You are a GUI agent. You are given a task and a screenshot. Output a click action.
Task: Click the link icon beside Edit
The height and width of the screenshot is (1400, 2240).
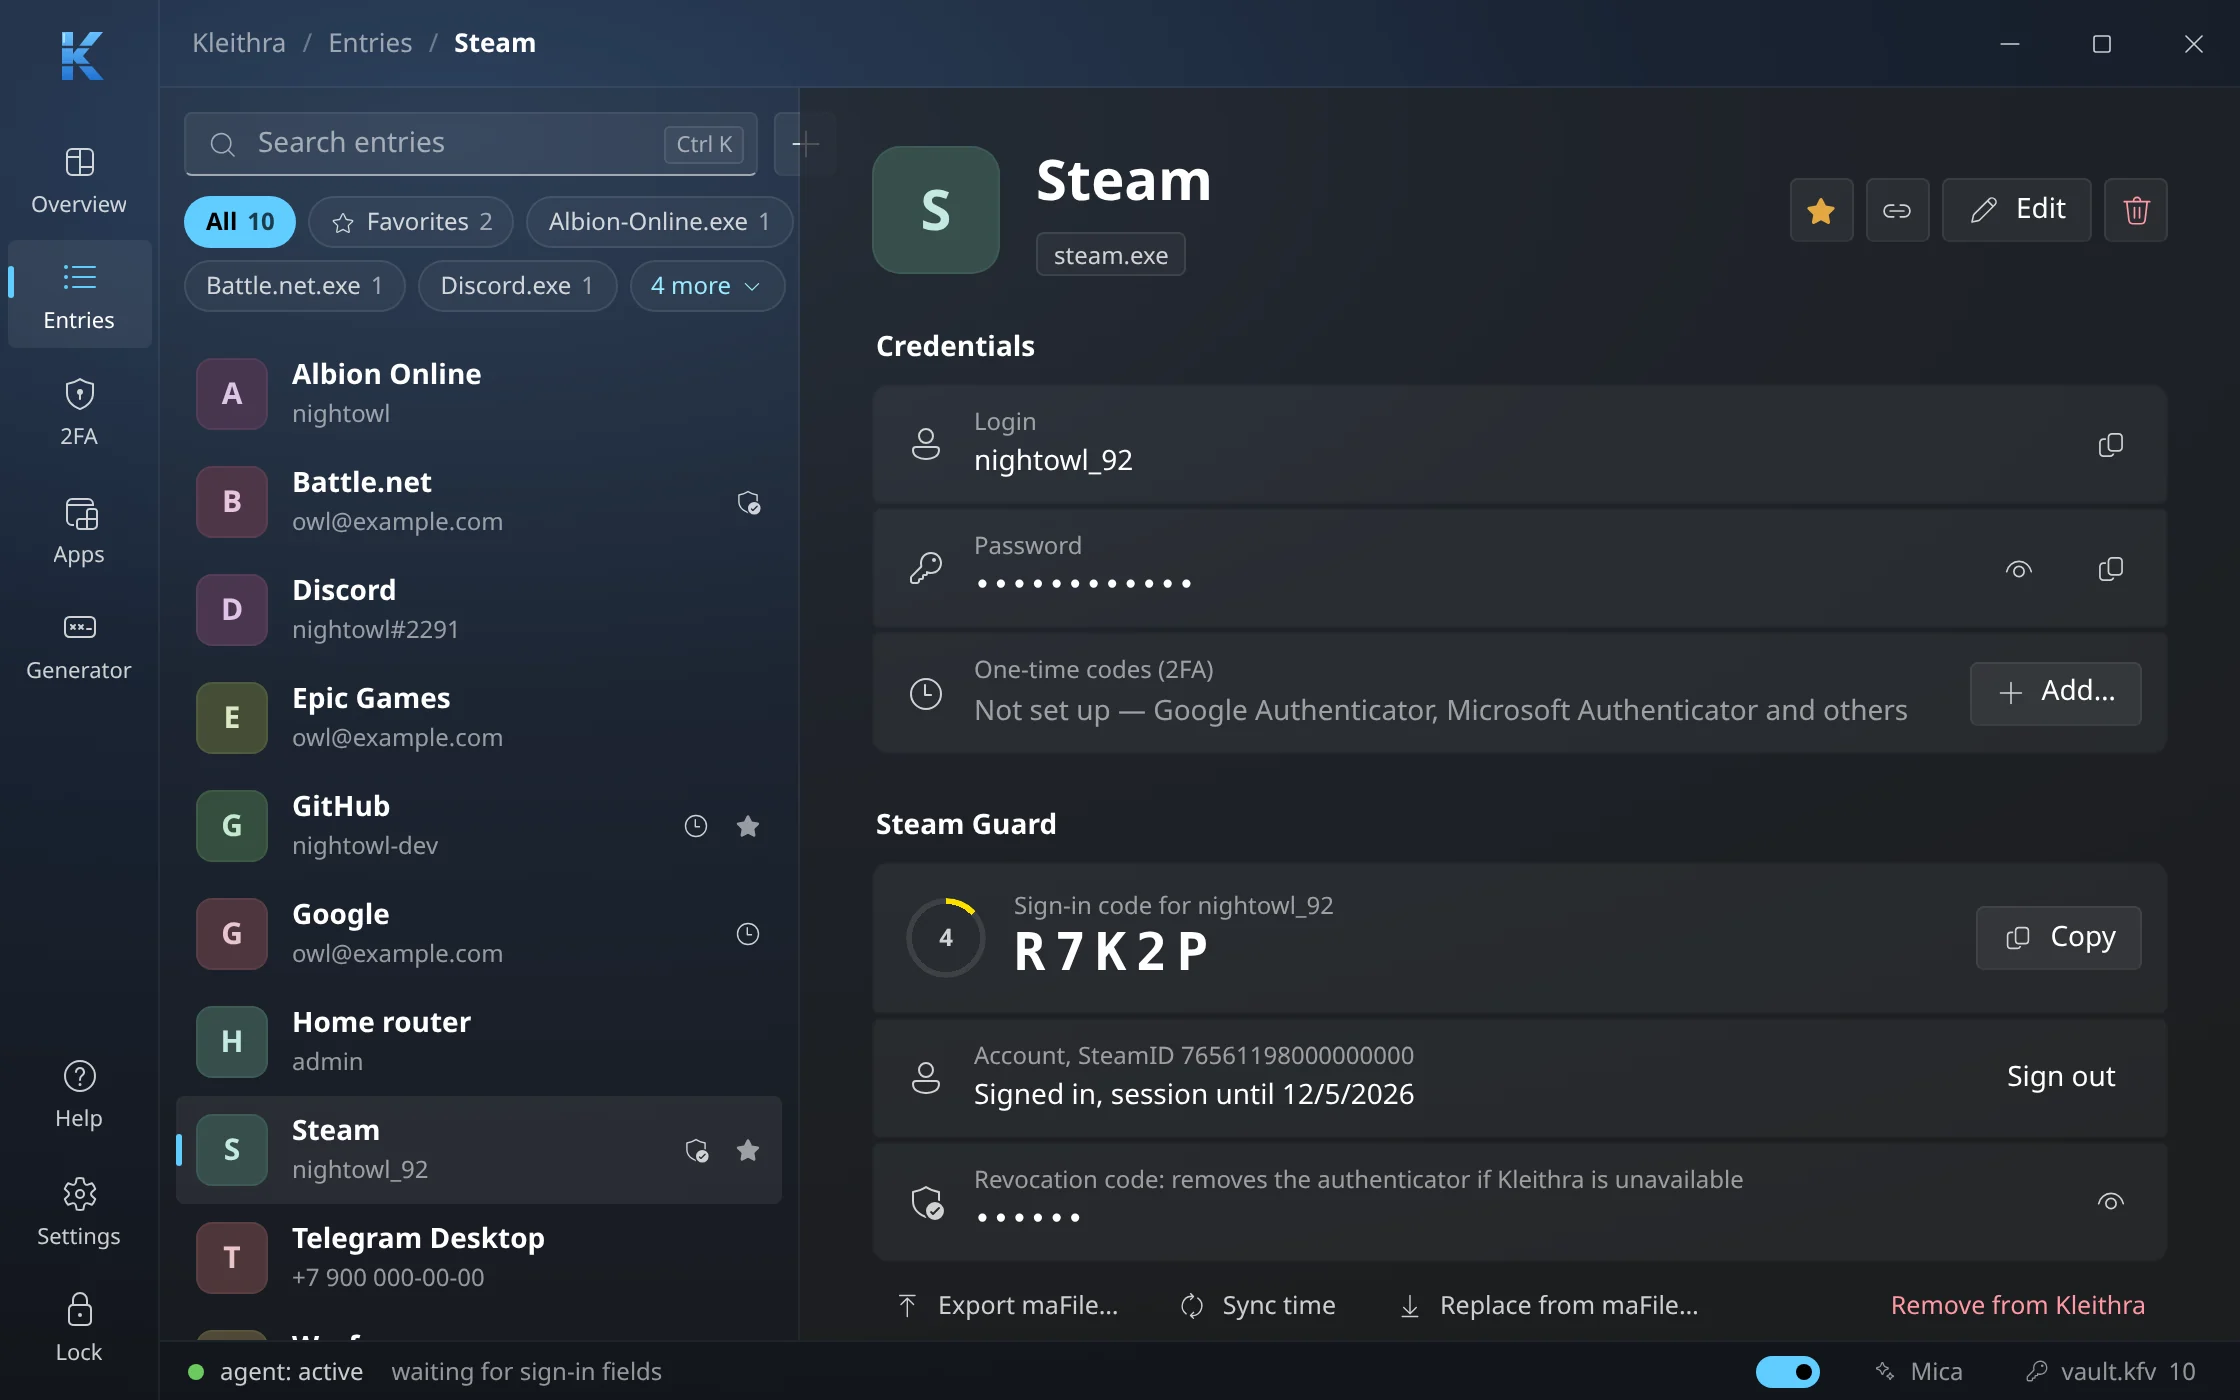point(1897,210)
